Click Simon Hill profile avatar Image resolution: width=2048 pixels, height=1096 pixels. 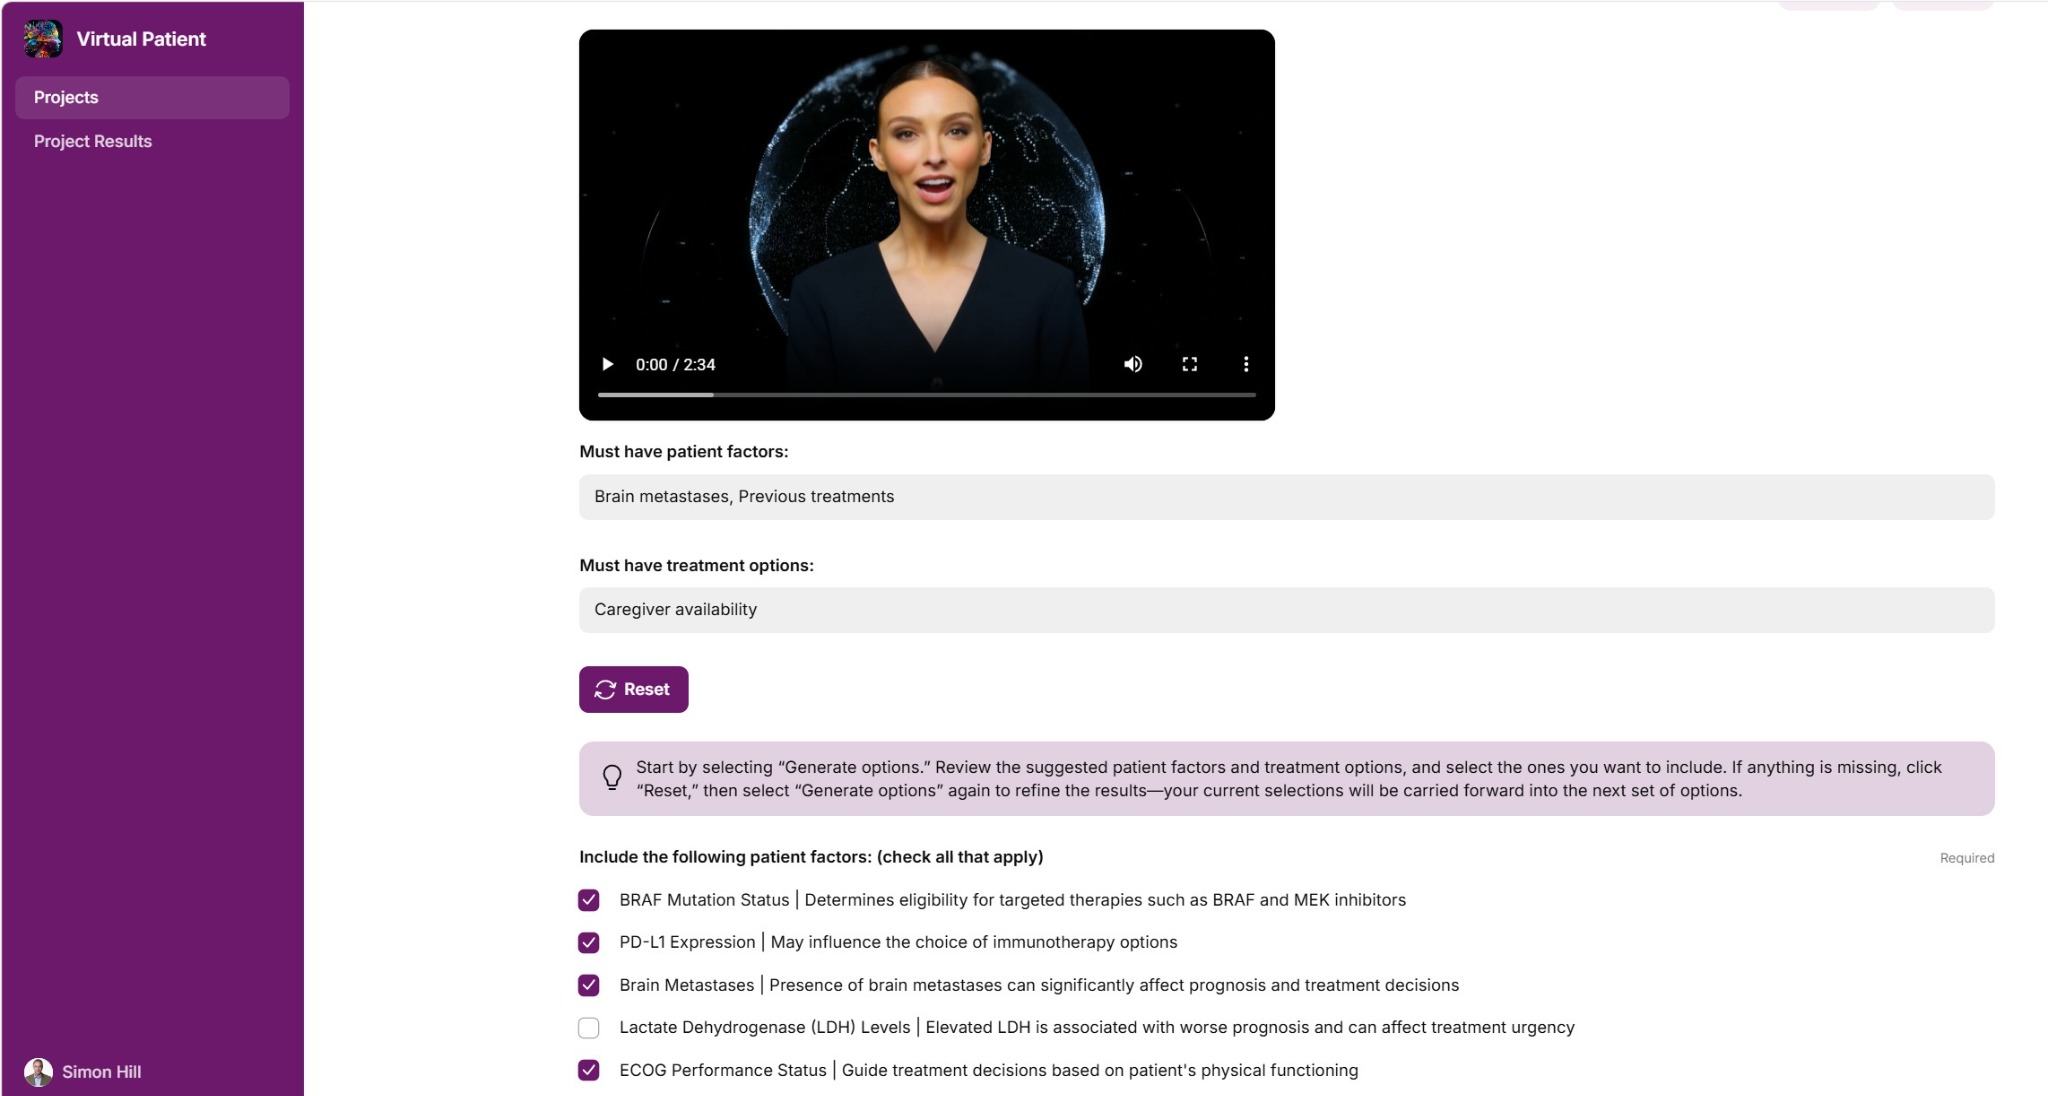38,1072
